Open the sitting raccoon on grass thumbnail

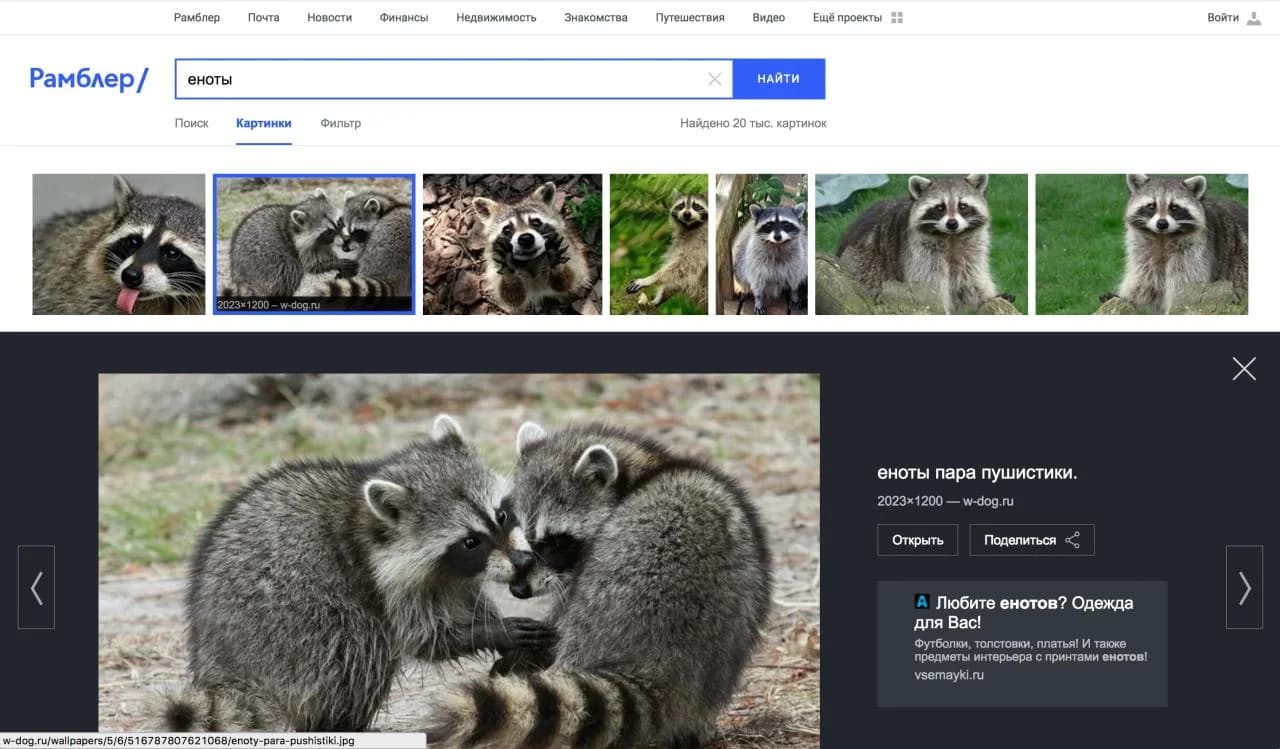(x=659, y=244)
